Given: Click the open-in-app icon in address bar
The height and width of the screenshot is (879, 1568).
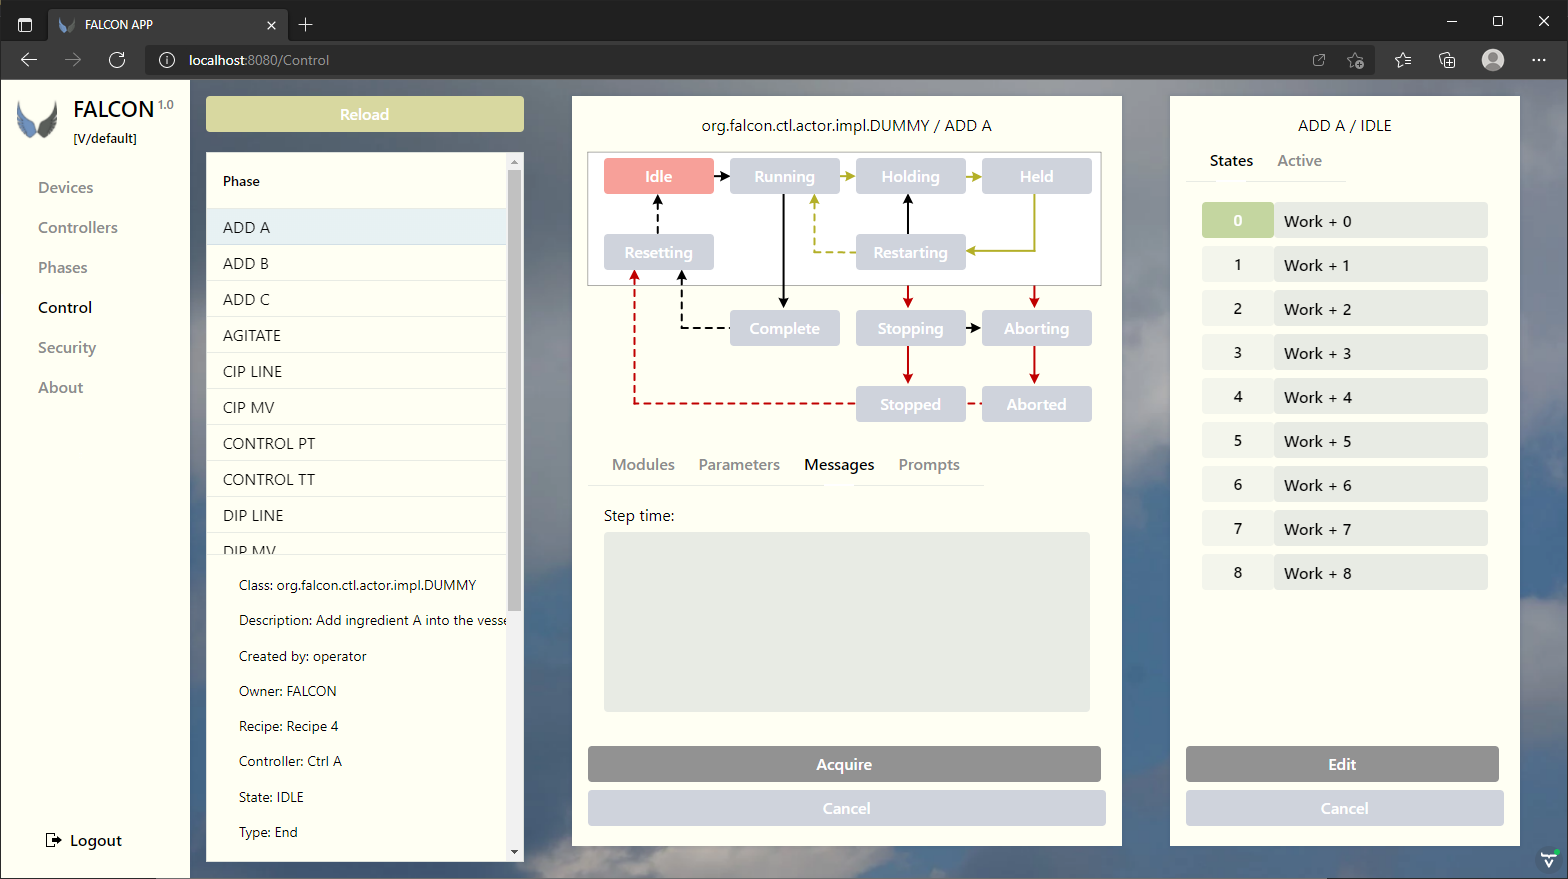Looking at the screenshot, I should [x=1319, y=60].
